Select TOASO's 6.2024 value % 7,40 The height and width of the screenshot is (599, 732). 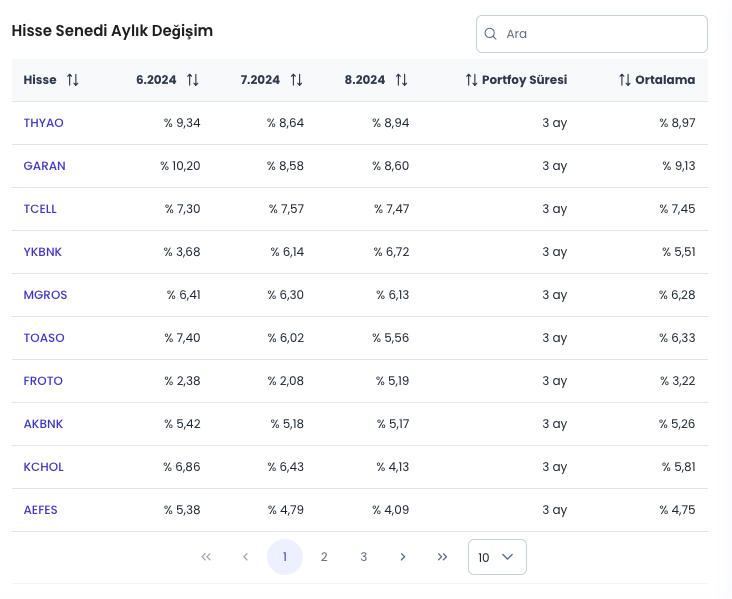coord(182,338)
